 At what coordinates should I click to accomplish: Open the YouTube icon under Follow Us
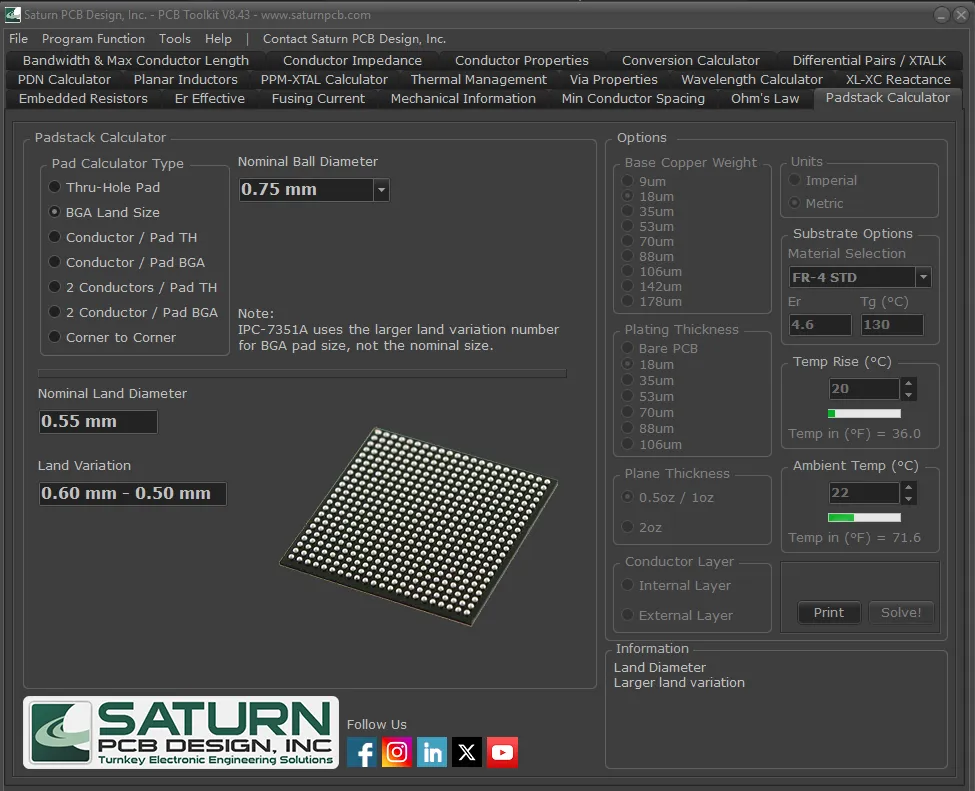(502, 752)
